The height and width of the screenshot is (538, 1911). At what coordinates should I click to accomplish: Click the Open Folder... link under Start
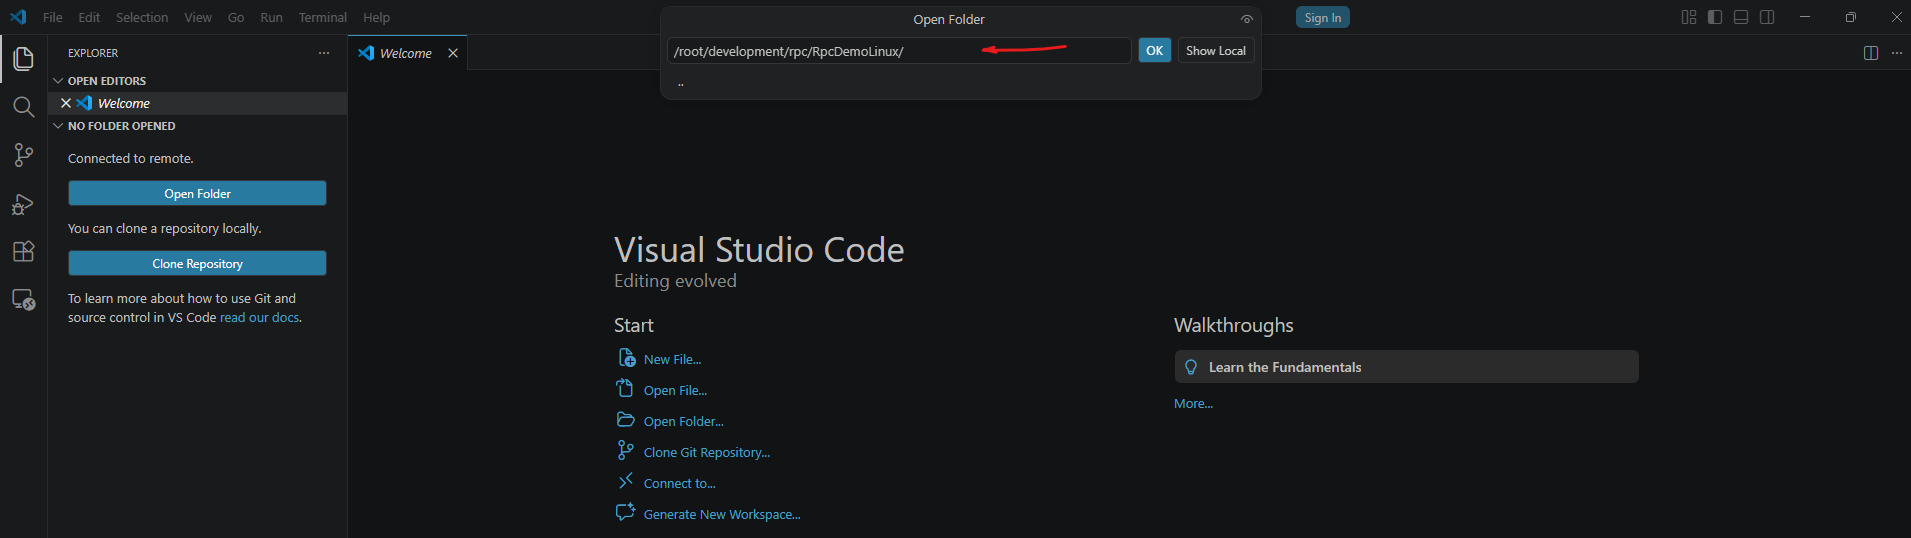[x=684, y=421]
